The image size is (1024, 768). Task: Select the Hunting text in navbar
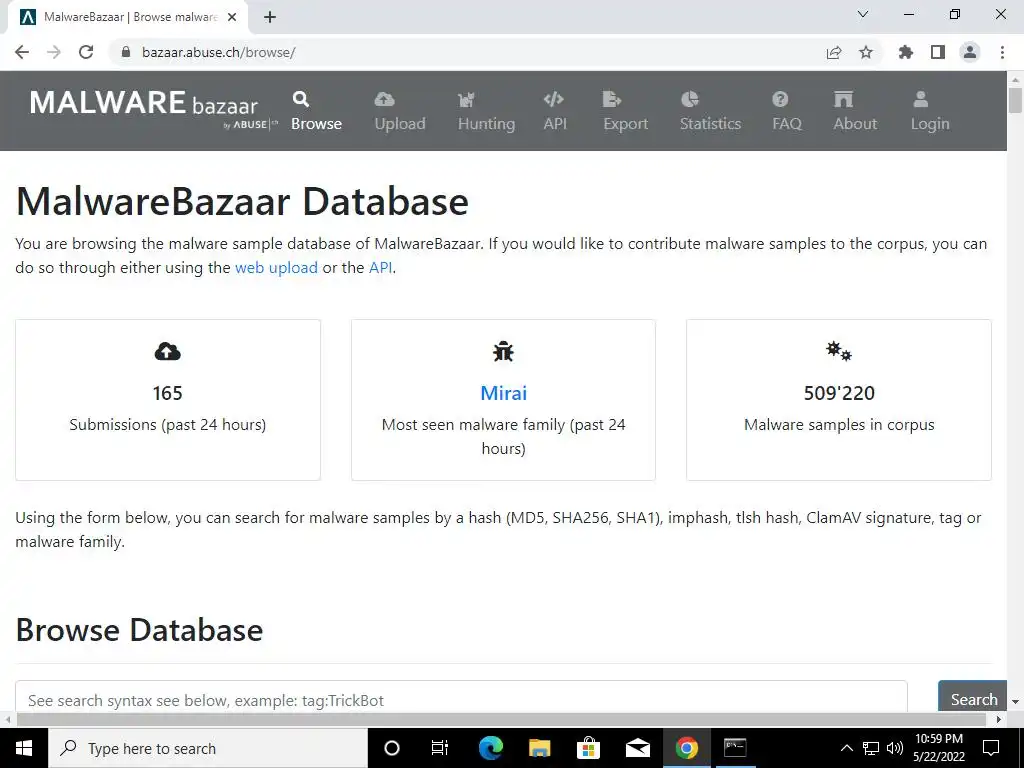point(487,124)
